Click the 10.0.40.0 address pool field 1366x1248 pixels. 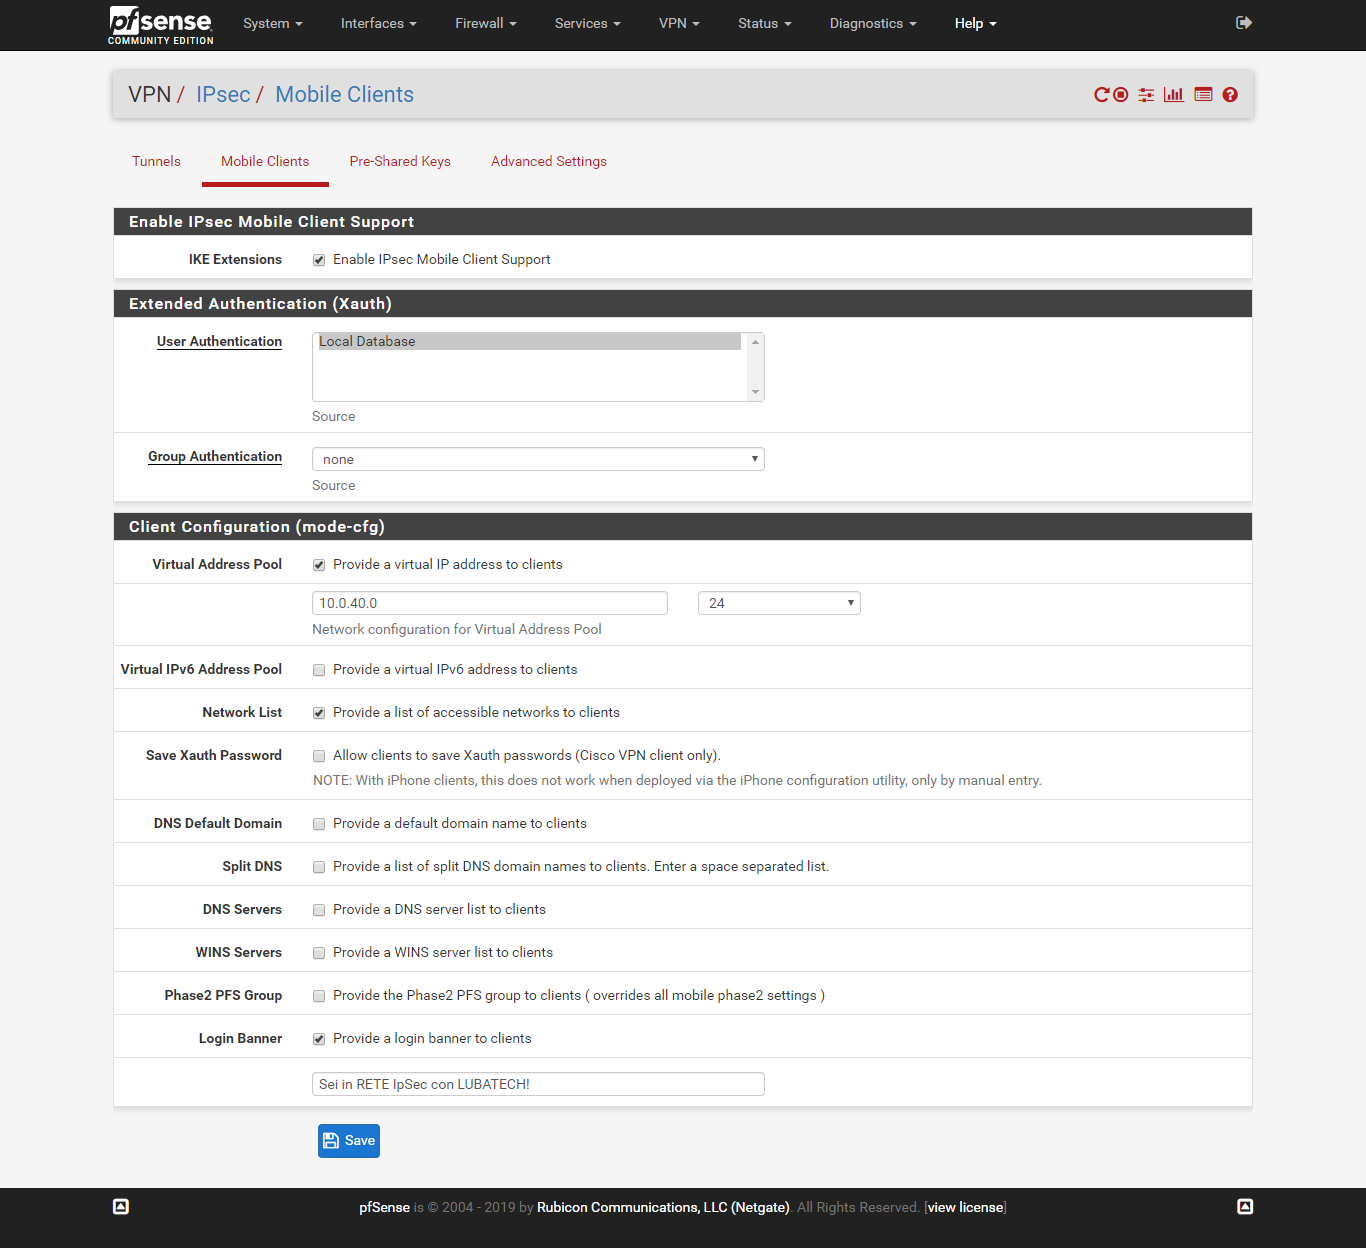(490, 603)
